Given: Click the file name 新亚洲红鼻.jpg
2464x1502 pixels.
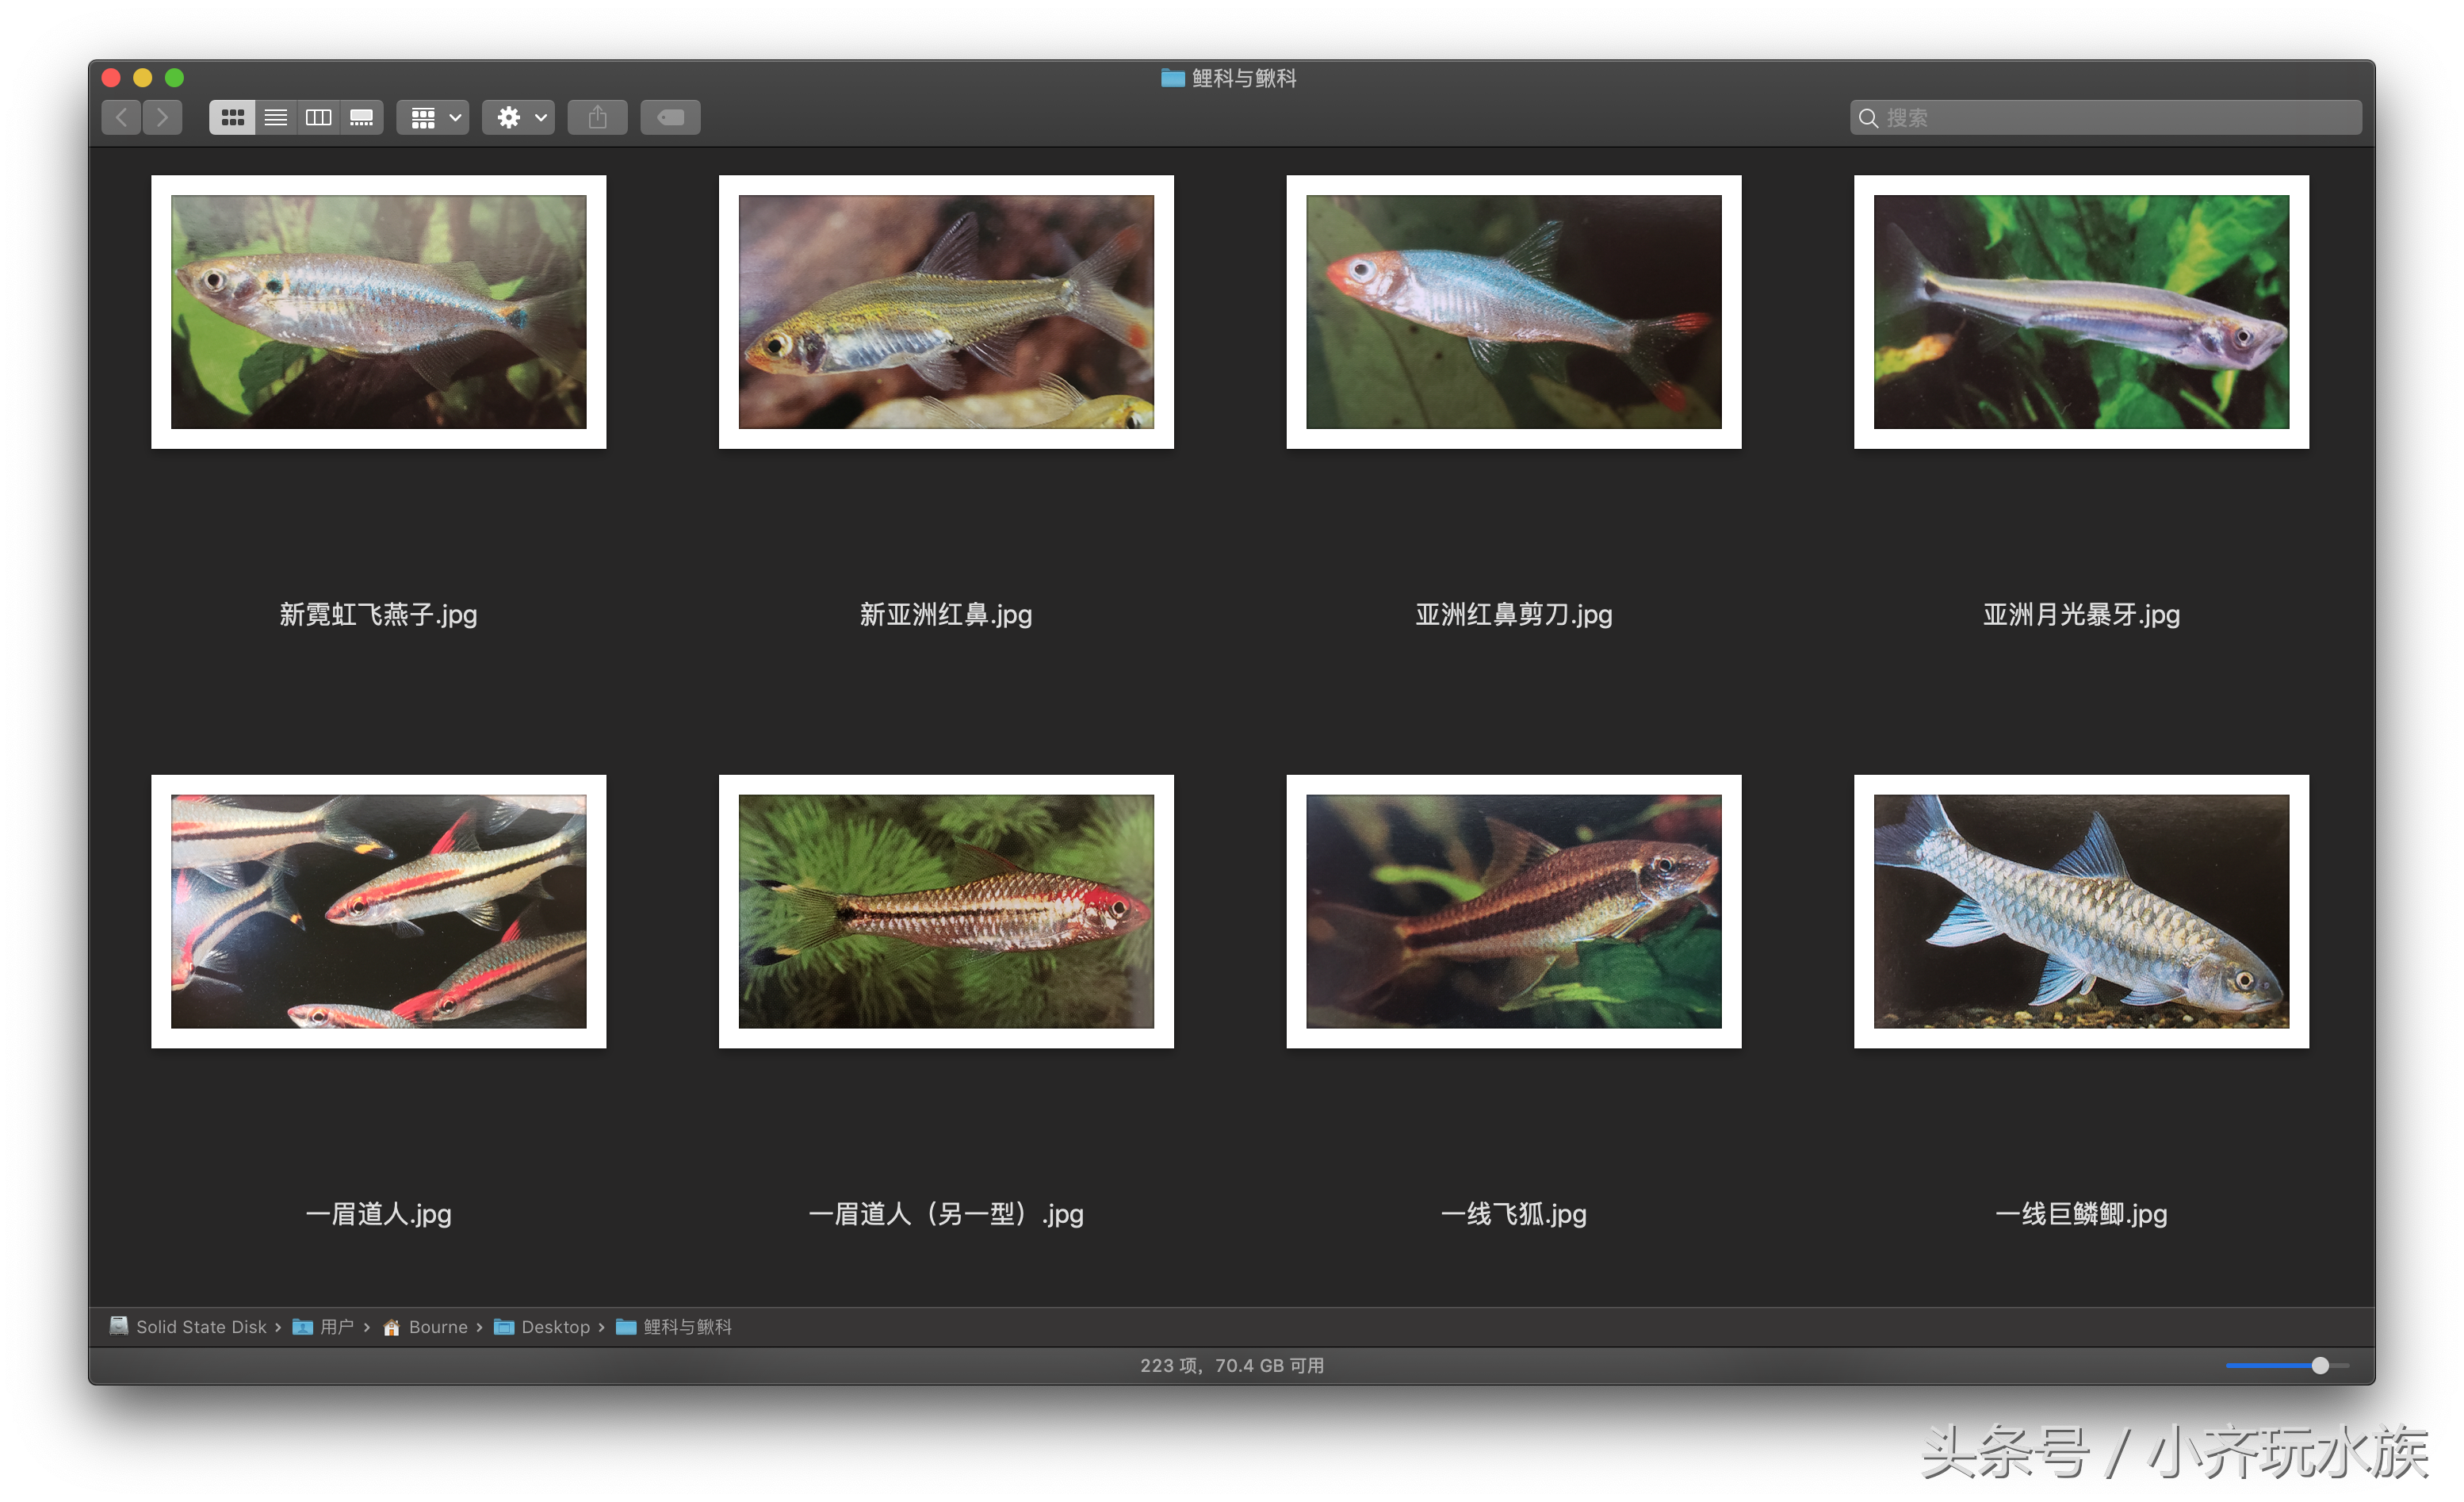Looking at the screenshot, I should (946, 615).
